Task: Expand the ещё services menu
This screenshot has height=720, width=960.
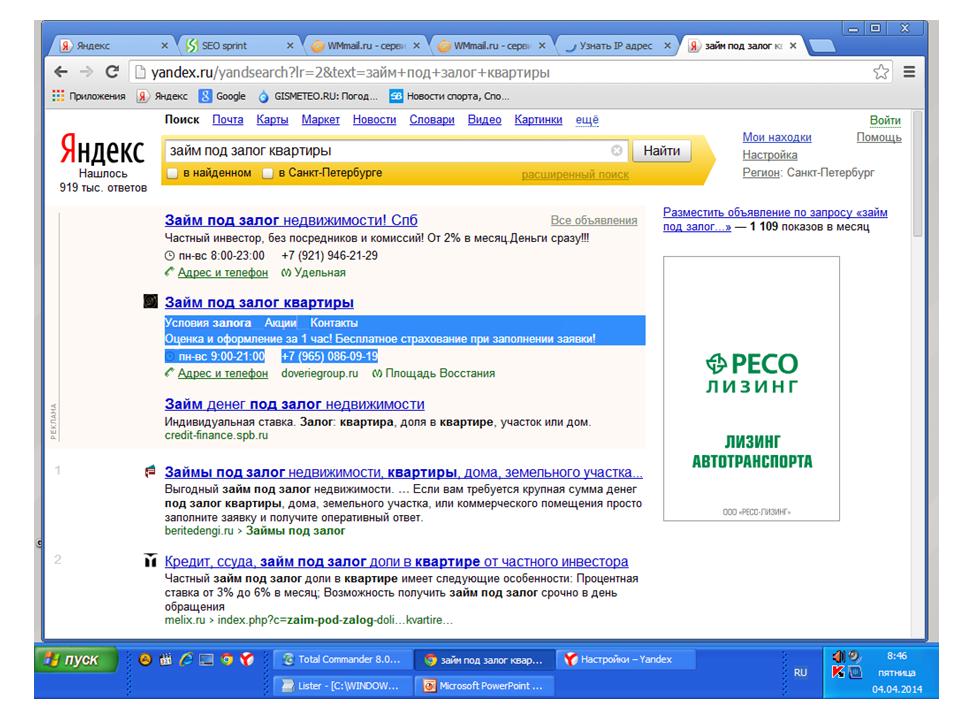Action: [x=587, y=120]
